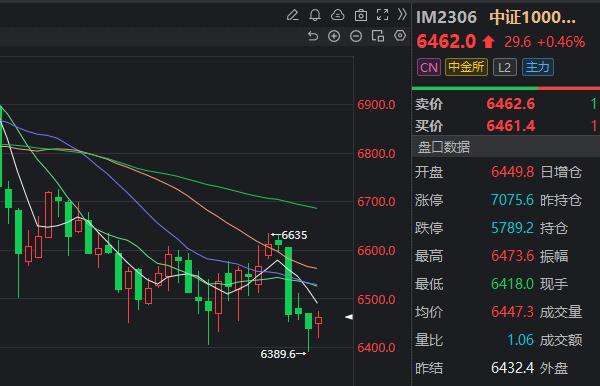The width and height of the screenshot is (600, 386).
Task: Click the 成交额 label
Action: [561, 340]
